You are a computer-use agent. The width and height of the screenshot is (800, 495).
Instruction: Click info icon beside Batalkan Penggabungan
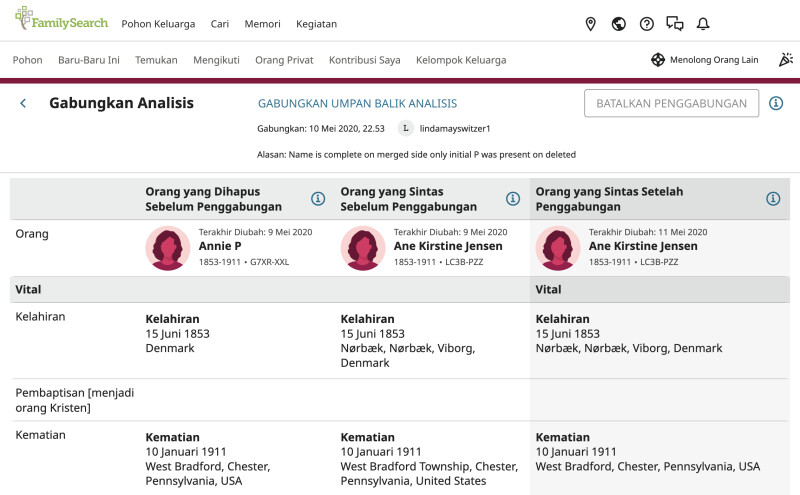776,103
